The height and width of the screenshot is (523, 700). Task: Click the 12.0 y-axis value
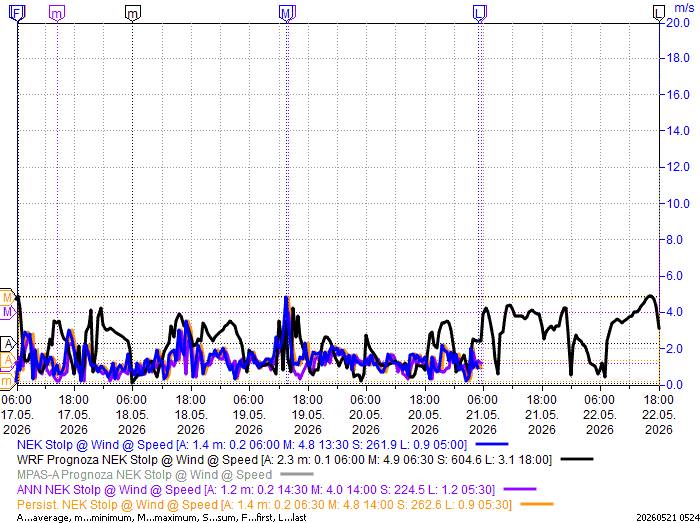(x=678, y=167)
